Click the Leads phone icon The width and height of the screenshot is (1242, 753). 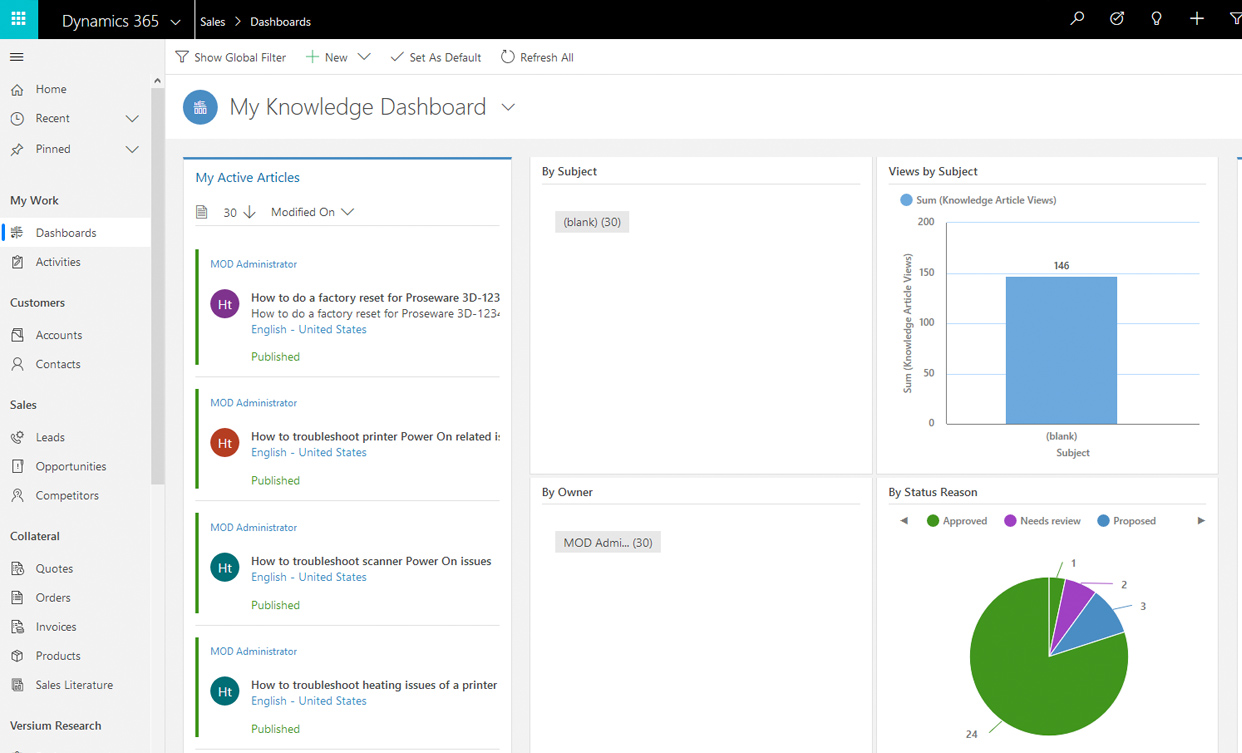click(x=17, y=437)
